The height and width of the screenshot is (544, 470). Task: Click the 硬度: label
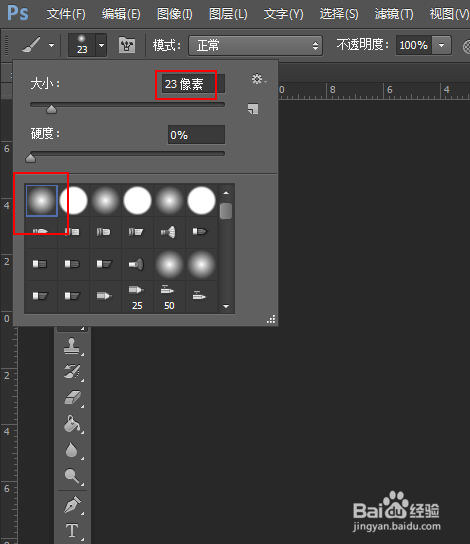[x=45, y=133]
